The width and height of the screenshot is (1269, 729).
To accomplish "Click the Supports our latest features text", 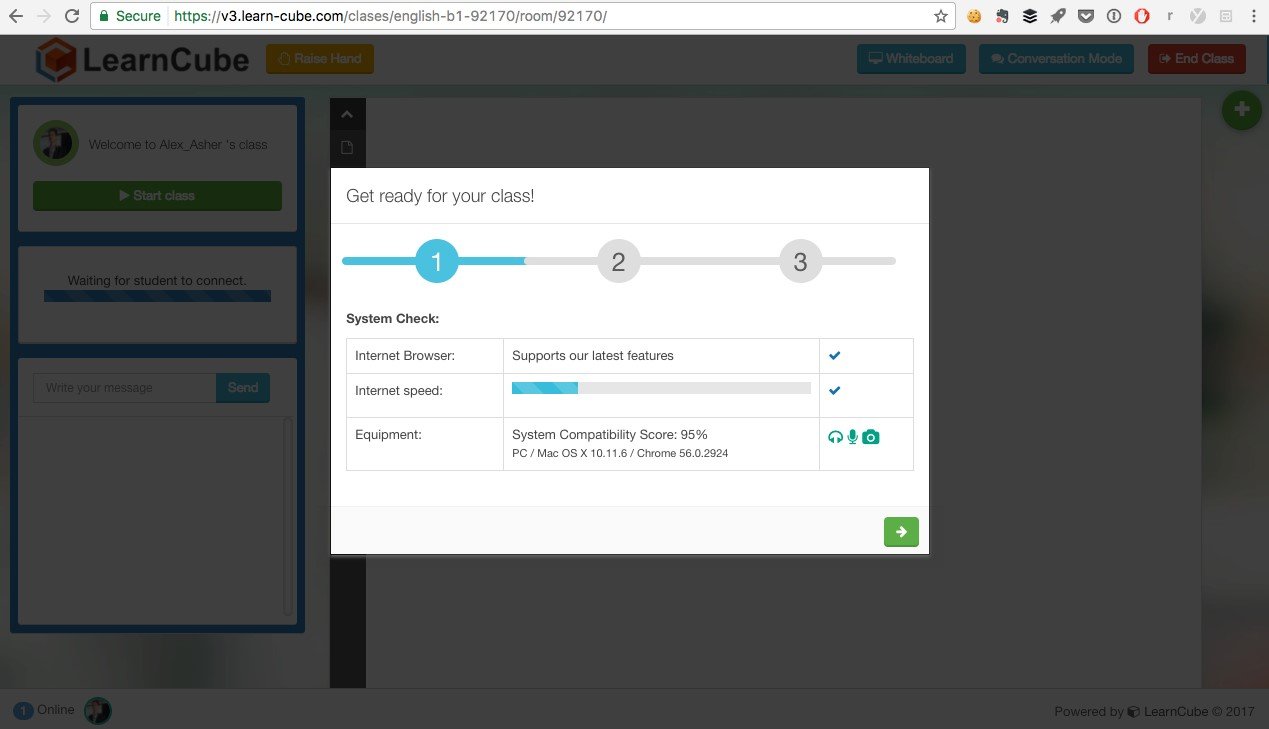I will pos(593,355).
